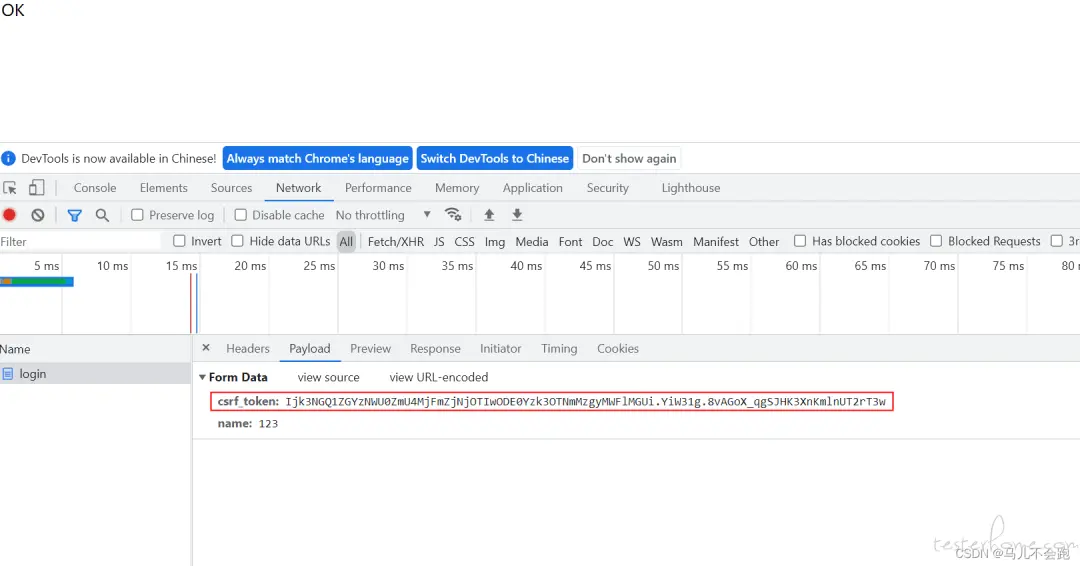The image size is (1080, 566).
Task: Filter by Fetch/XHR requests
Action: tap(396, 242)
